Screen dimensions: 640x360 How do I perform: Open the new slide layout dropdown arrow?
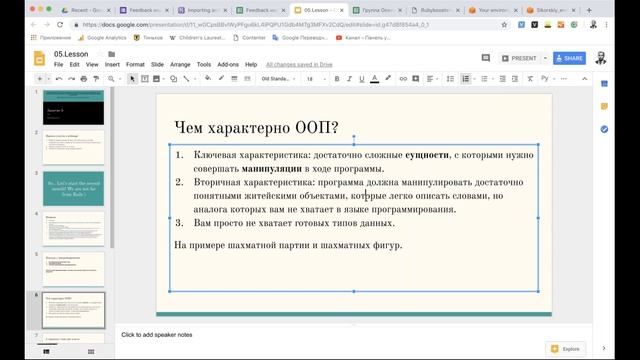pos(49,79)
